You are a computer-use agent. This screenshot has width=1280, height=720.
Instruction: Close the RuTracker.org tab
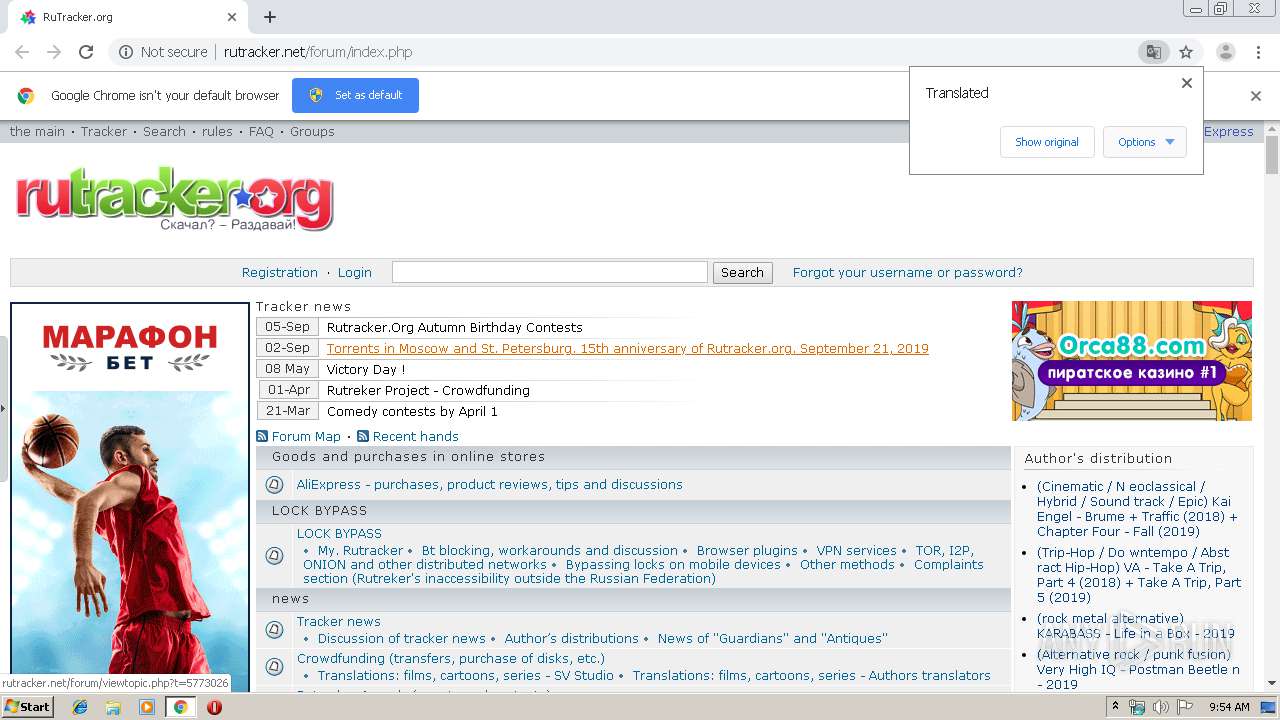(x=232, y=17)
